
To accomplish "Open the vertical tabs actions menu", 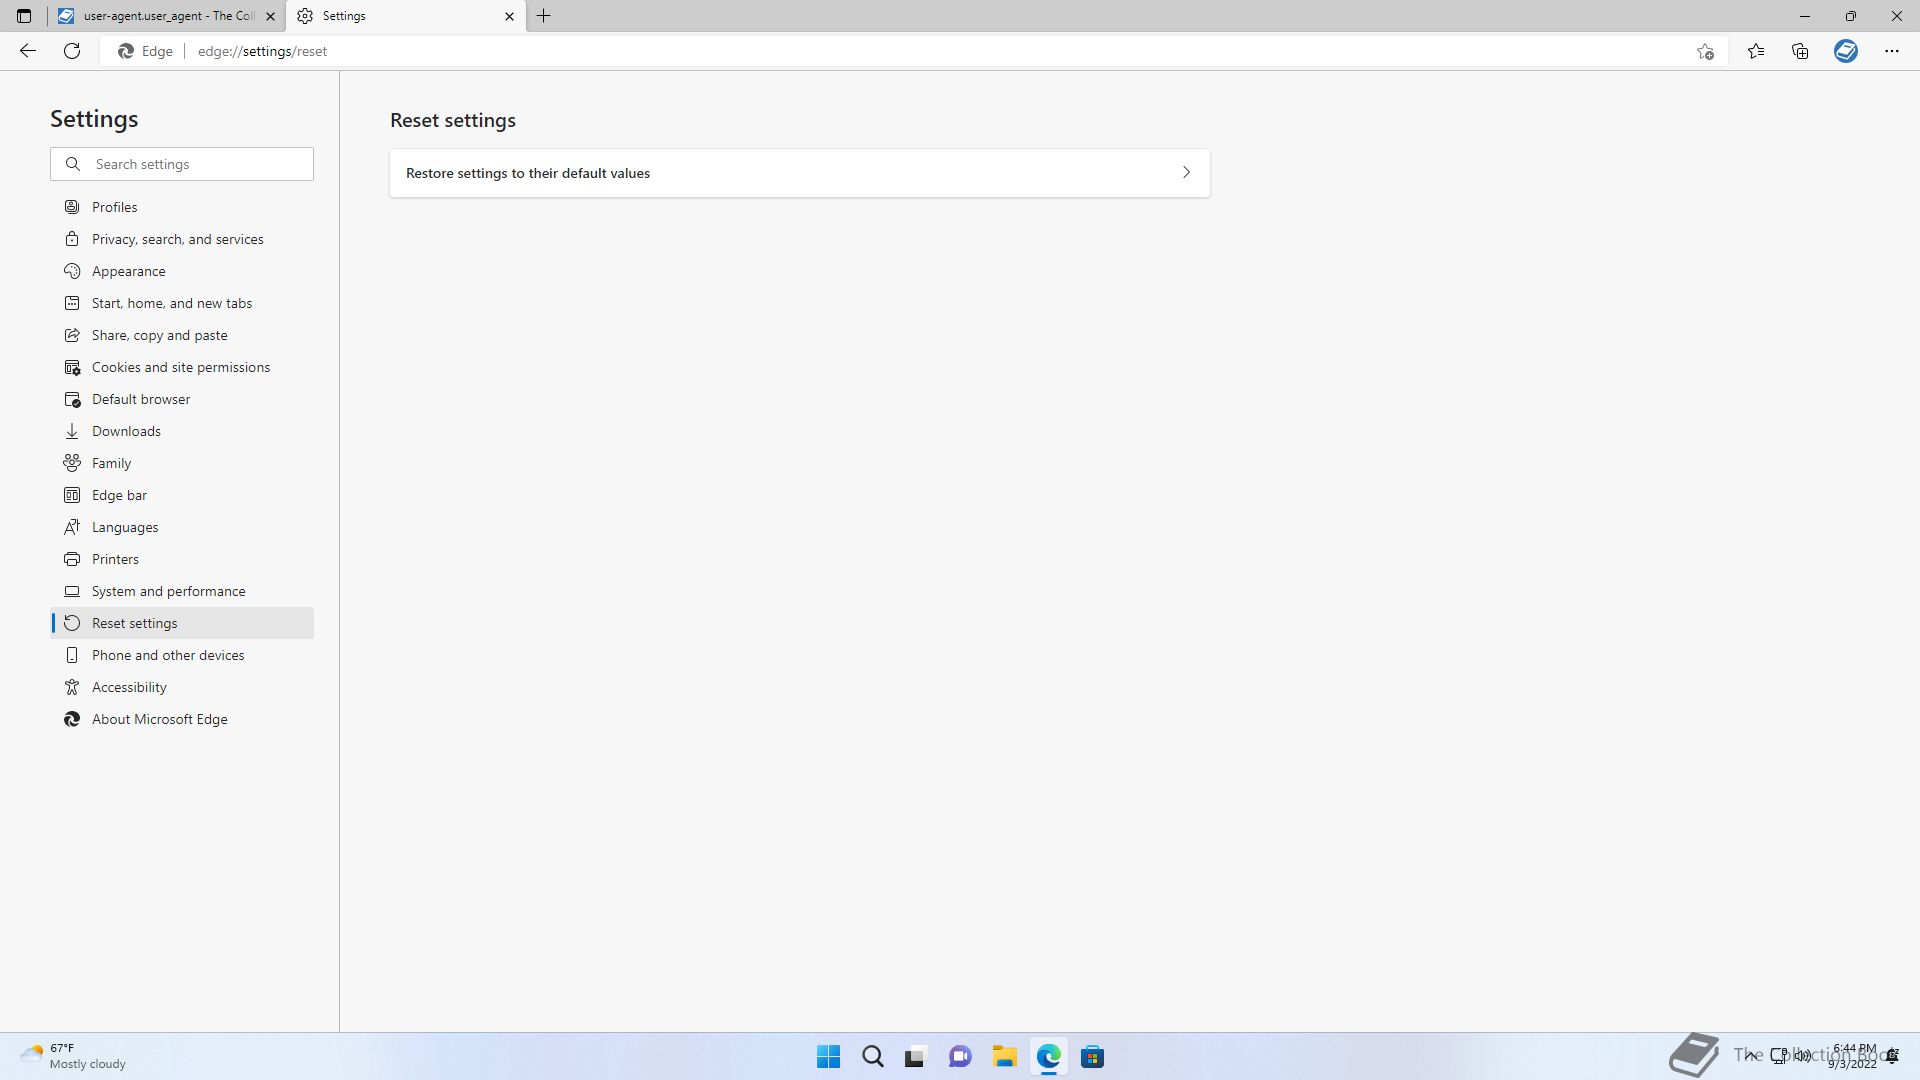I will [24, 16].
